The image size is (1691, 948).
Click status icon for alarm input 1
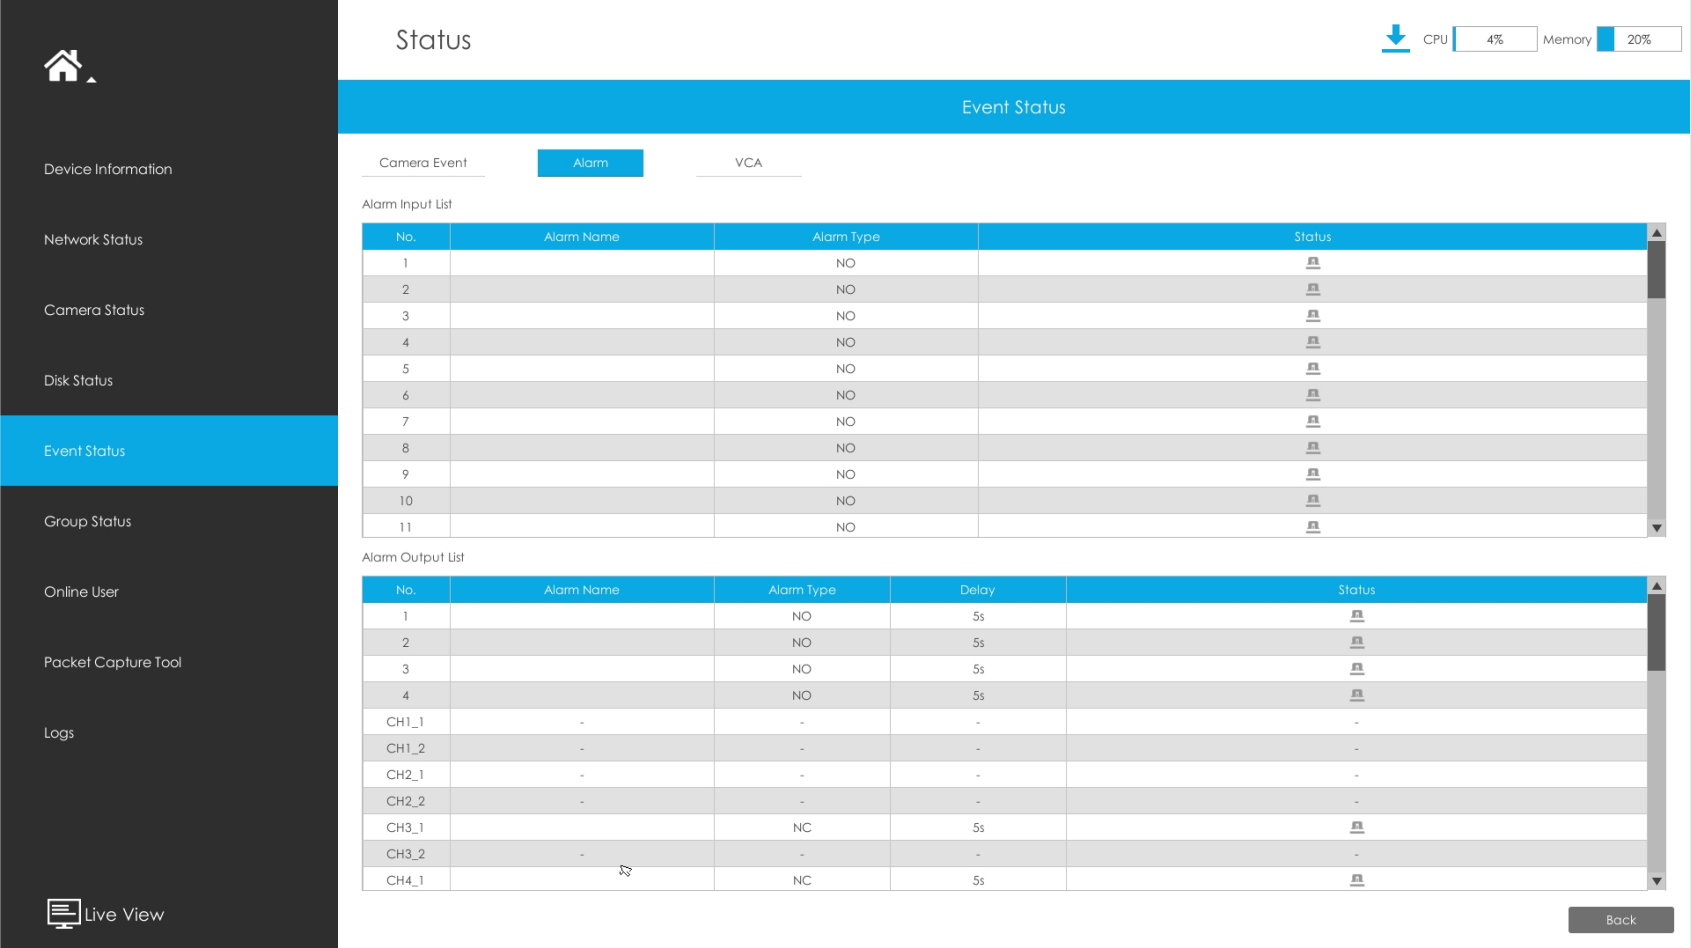tap(1313, 263)
